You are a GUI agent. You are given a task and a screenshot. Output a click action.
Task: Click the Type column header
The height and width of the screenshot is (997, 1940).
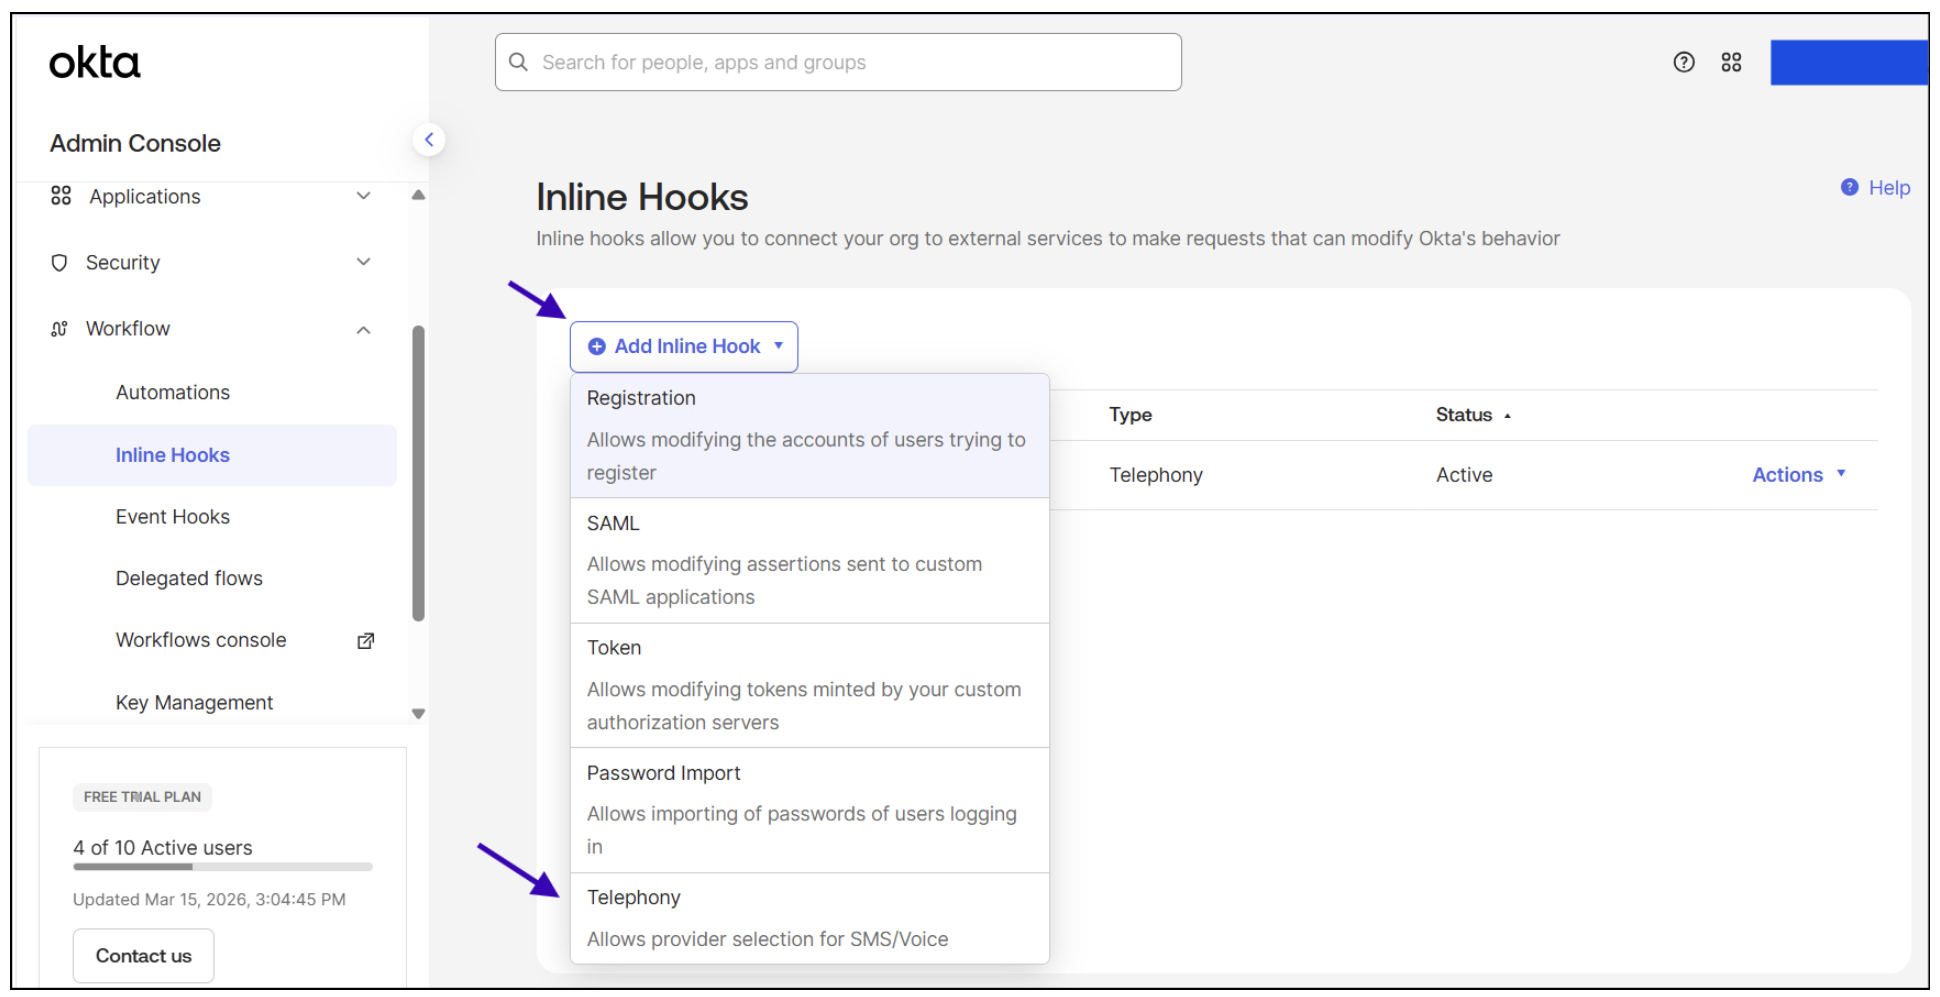click(1130, 415)
